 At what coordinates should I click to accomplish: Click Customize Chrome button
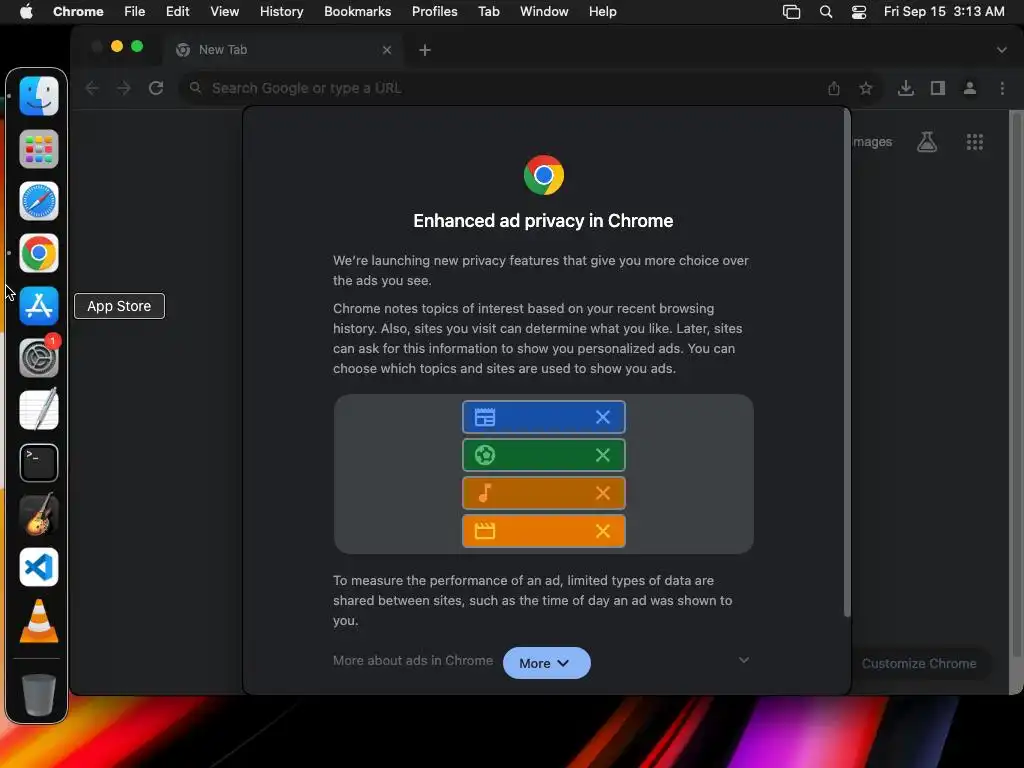[919, 664]
